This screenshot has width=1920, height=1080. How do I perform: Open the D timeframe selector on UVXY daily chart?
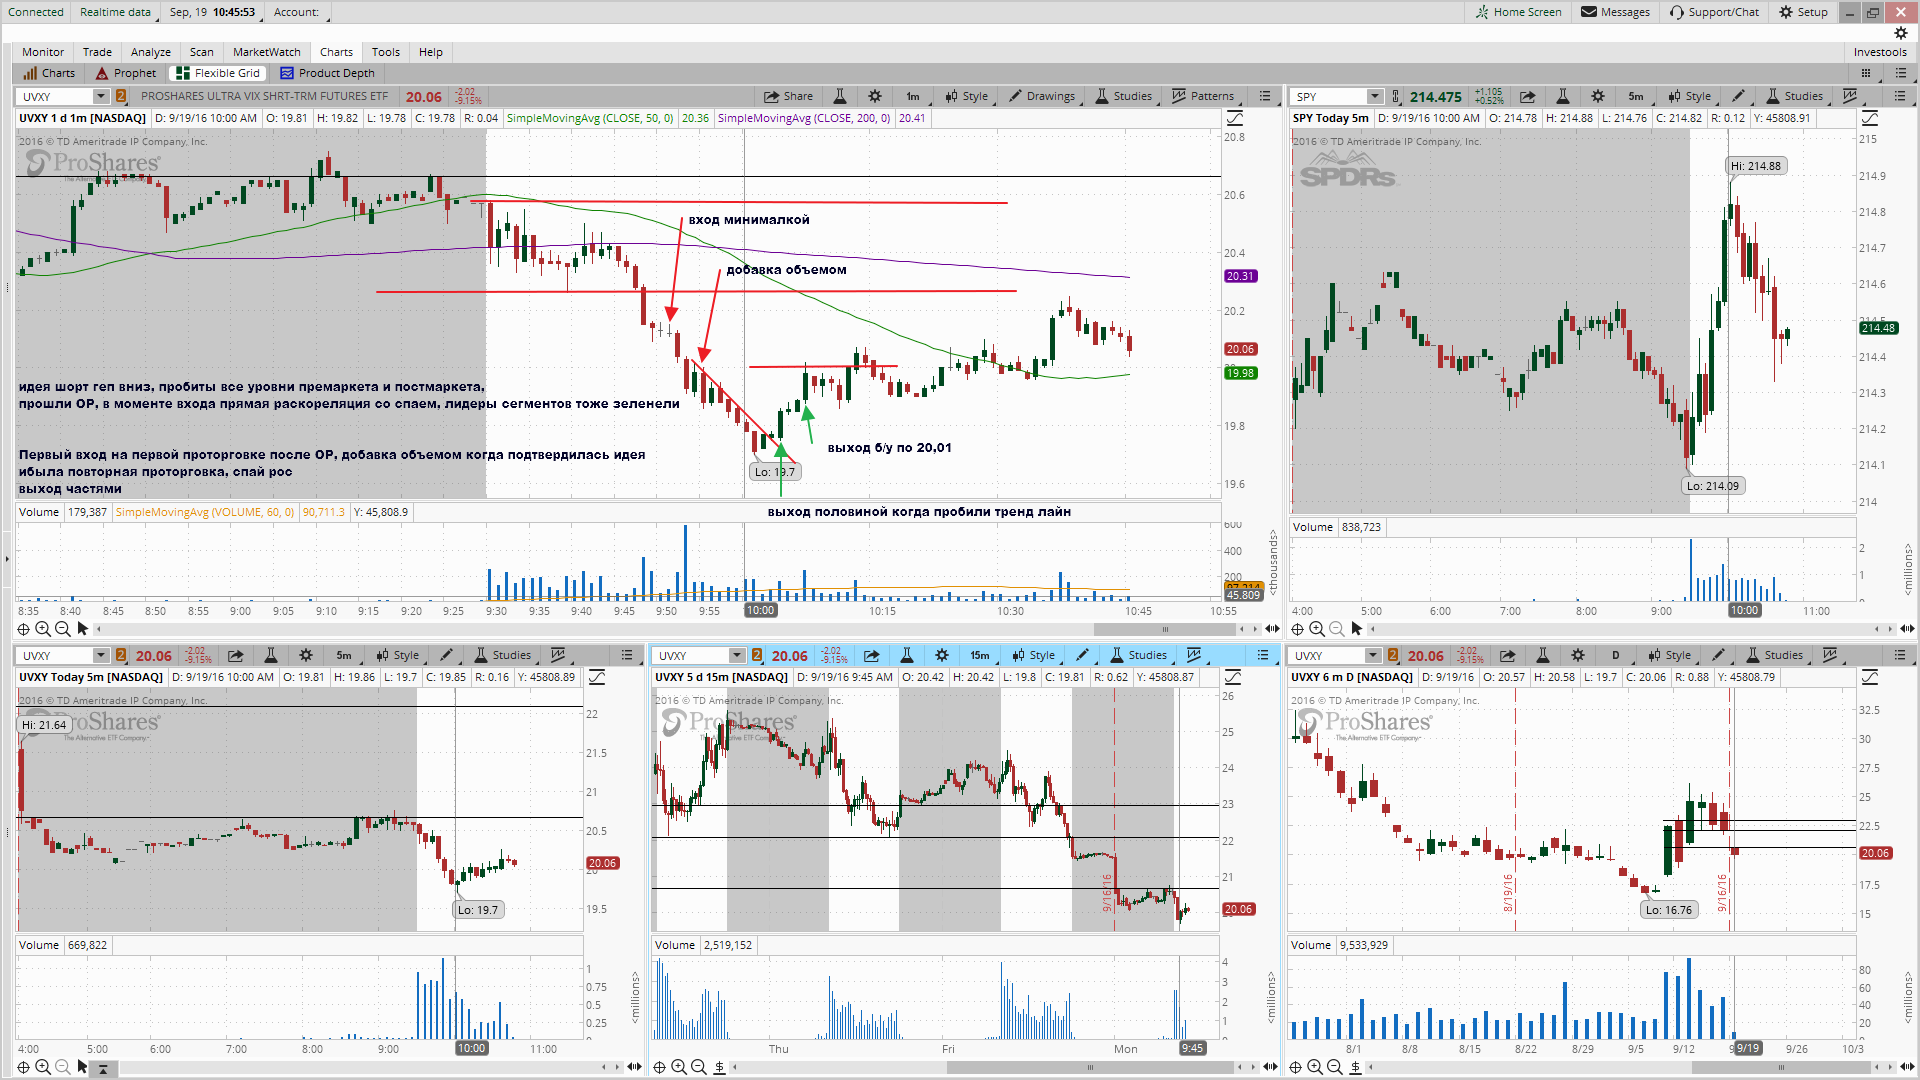point(1615,655)
